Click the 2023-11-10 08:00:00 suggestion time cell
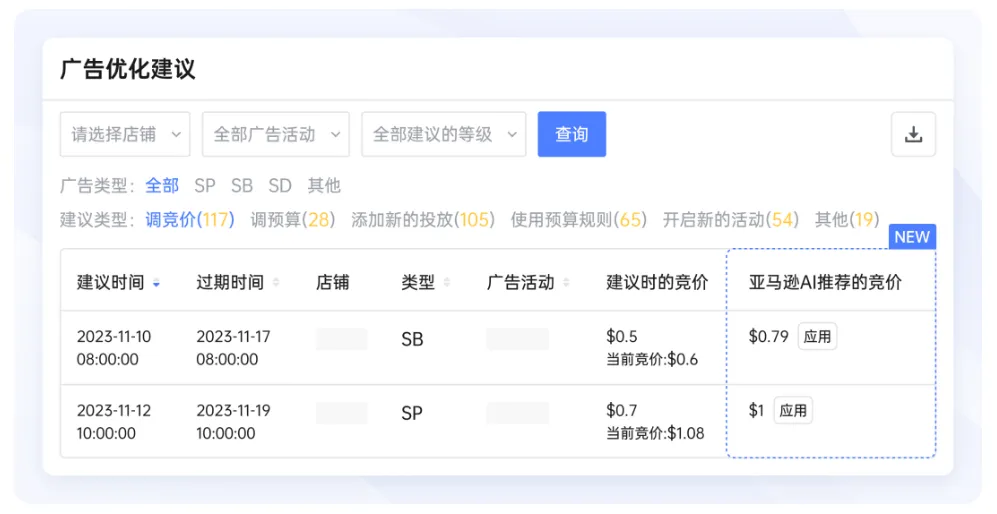Image resolution: width=997 pixels, height=514 pixels. tap(114, 348)
